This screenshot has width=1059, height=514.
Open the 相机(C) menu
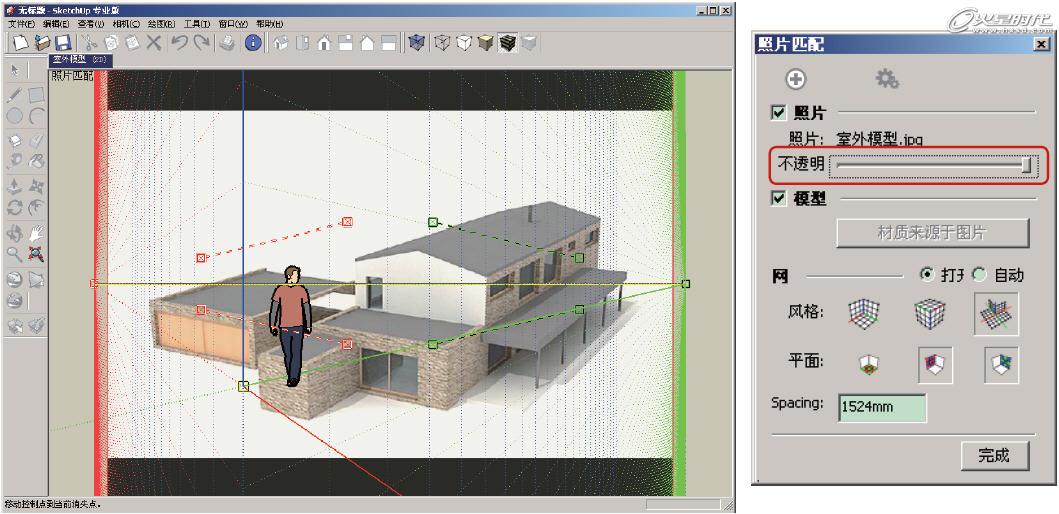[x=126, y=24]
